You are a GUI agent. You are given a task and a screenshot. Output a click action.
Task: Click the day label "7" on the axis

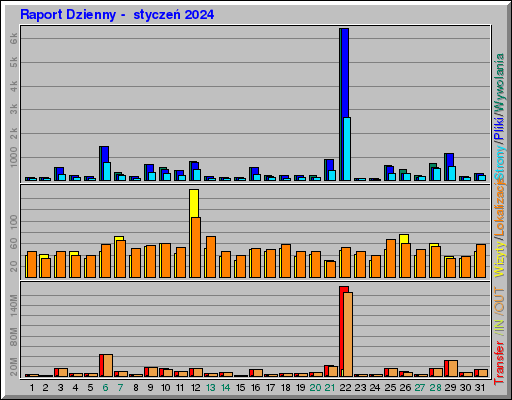120,388
